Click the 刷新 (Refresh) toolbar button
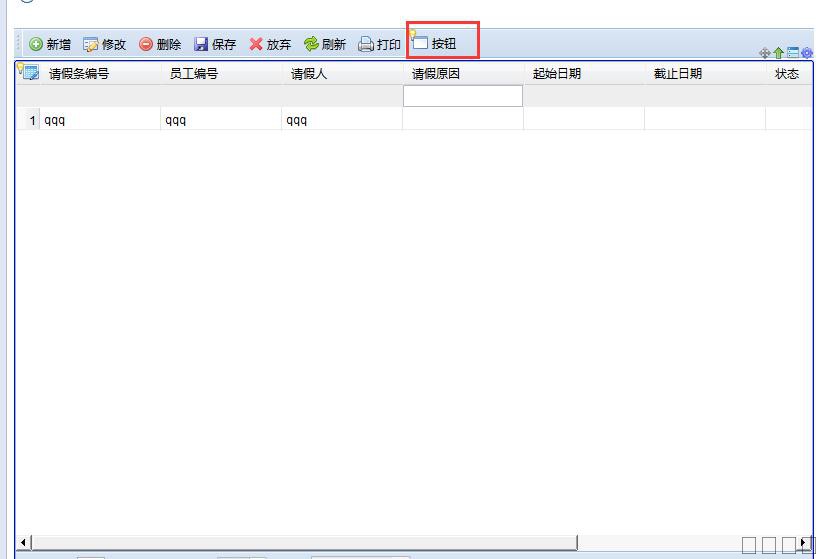This screenshot has height=559, width=818. pyautogui.click(x=324, y=44)
